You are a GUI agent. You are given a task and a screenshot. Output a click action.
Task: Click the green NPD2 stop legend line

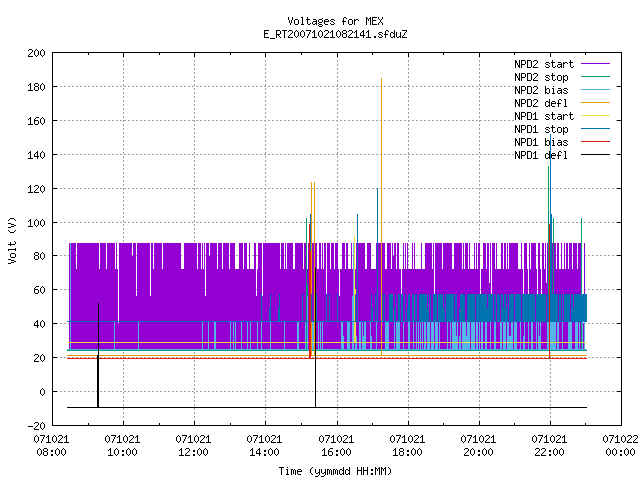tap(596, 76)
